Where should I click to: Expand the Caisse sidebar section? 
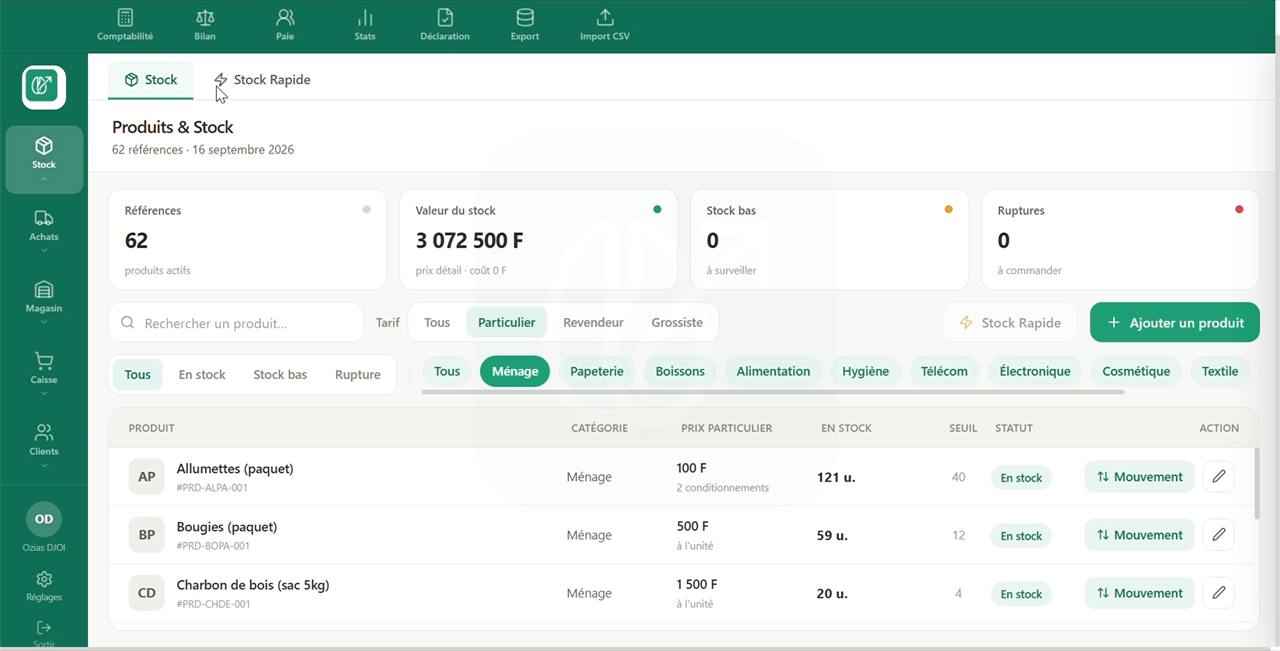tap(44, 375)
